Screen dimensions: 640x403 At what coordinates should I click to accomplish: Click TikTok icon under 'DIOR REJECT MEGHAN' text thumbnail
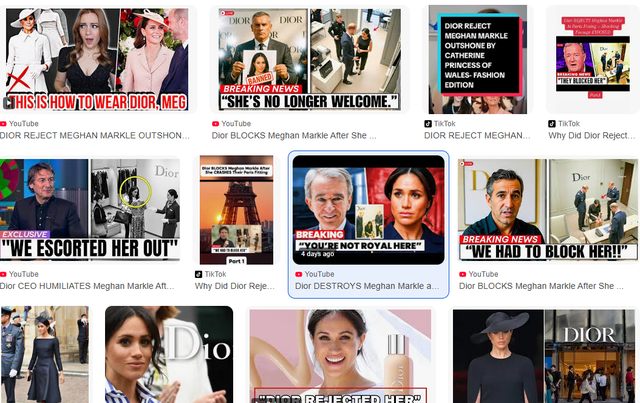click(430, 123)
